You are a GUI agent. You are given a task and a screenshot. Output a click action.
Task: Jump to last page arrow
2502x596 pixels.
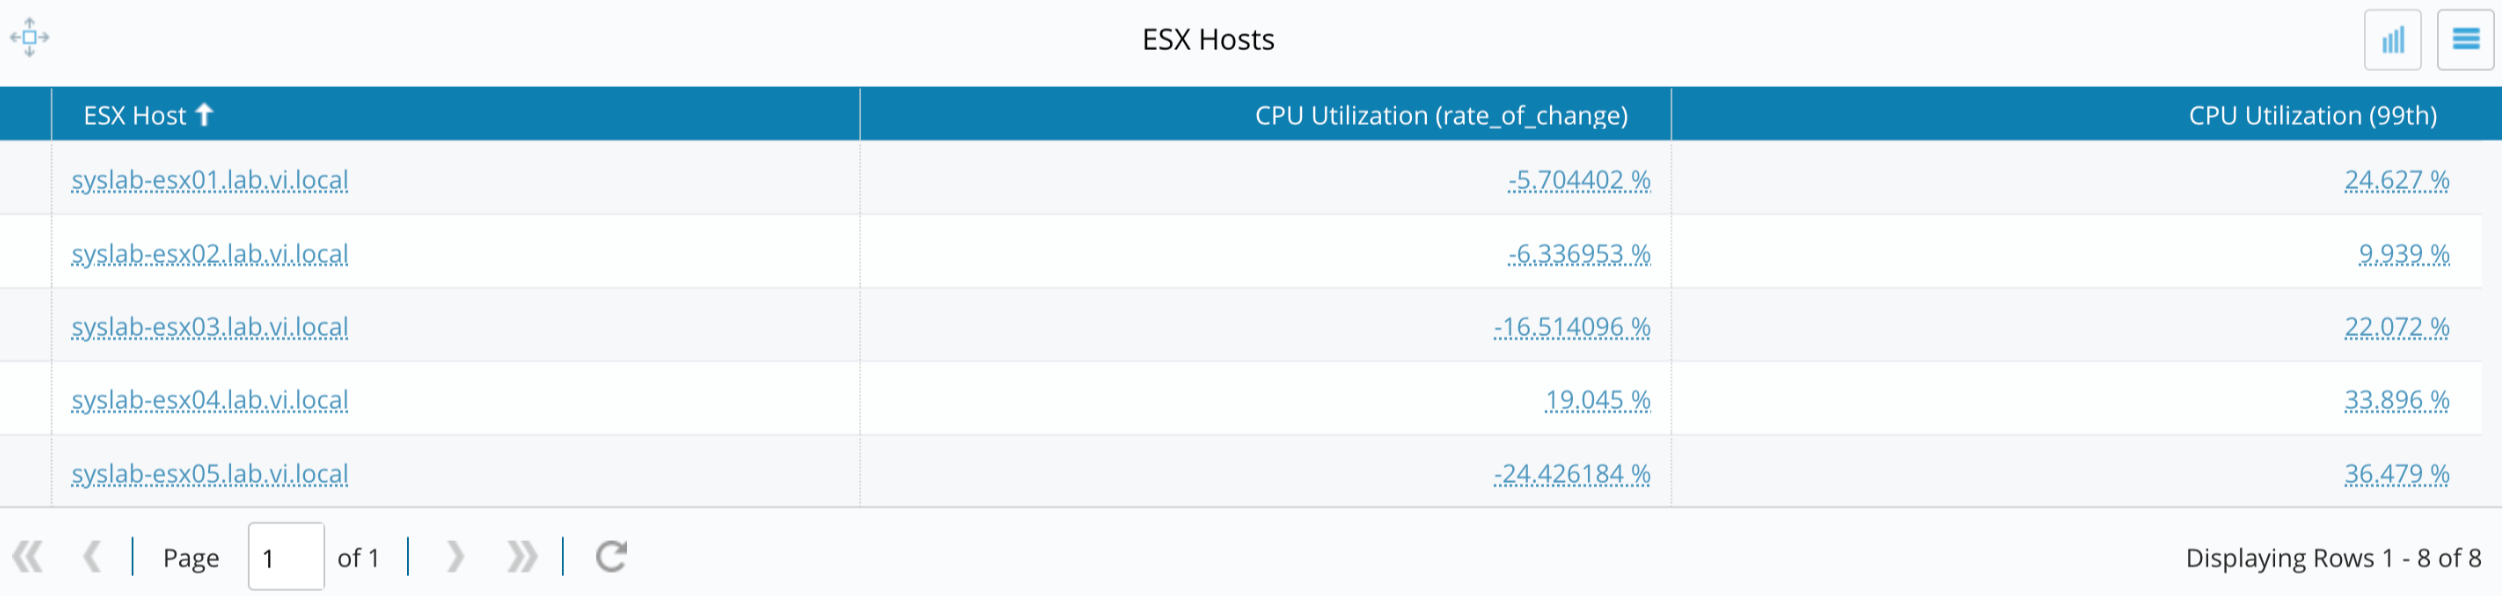pyautogui.click(x=522, y=557)
